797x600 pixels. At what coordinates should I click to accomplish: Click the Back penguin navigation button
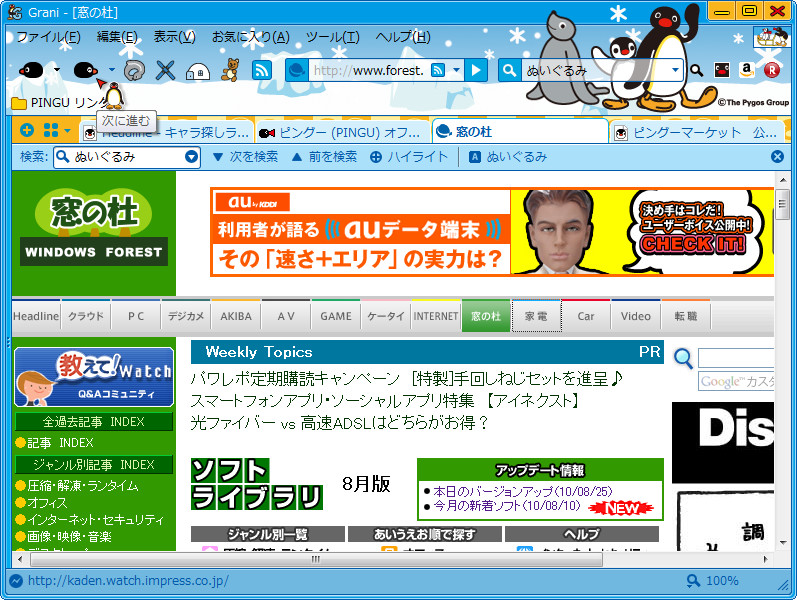point(31,70)
